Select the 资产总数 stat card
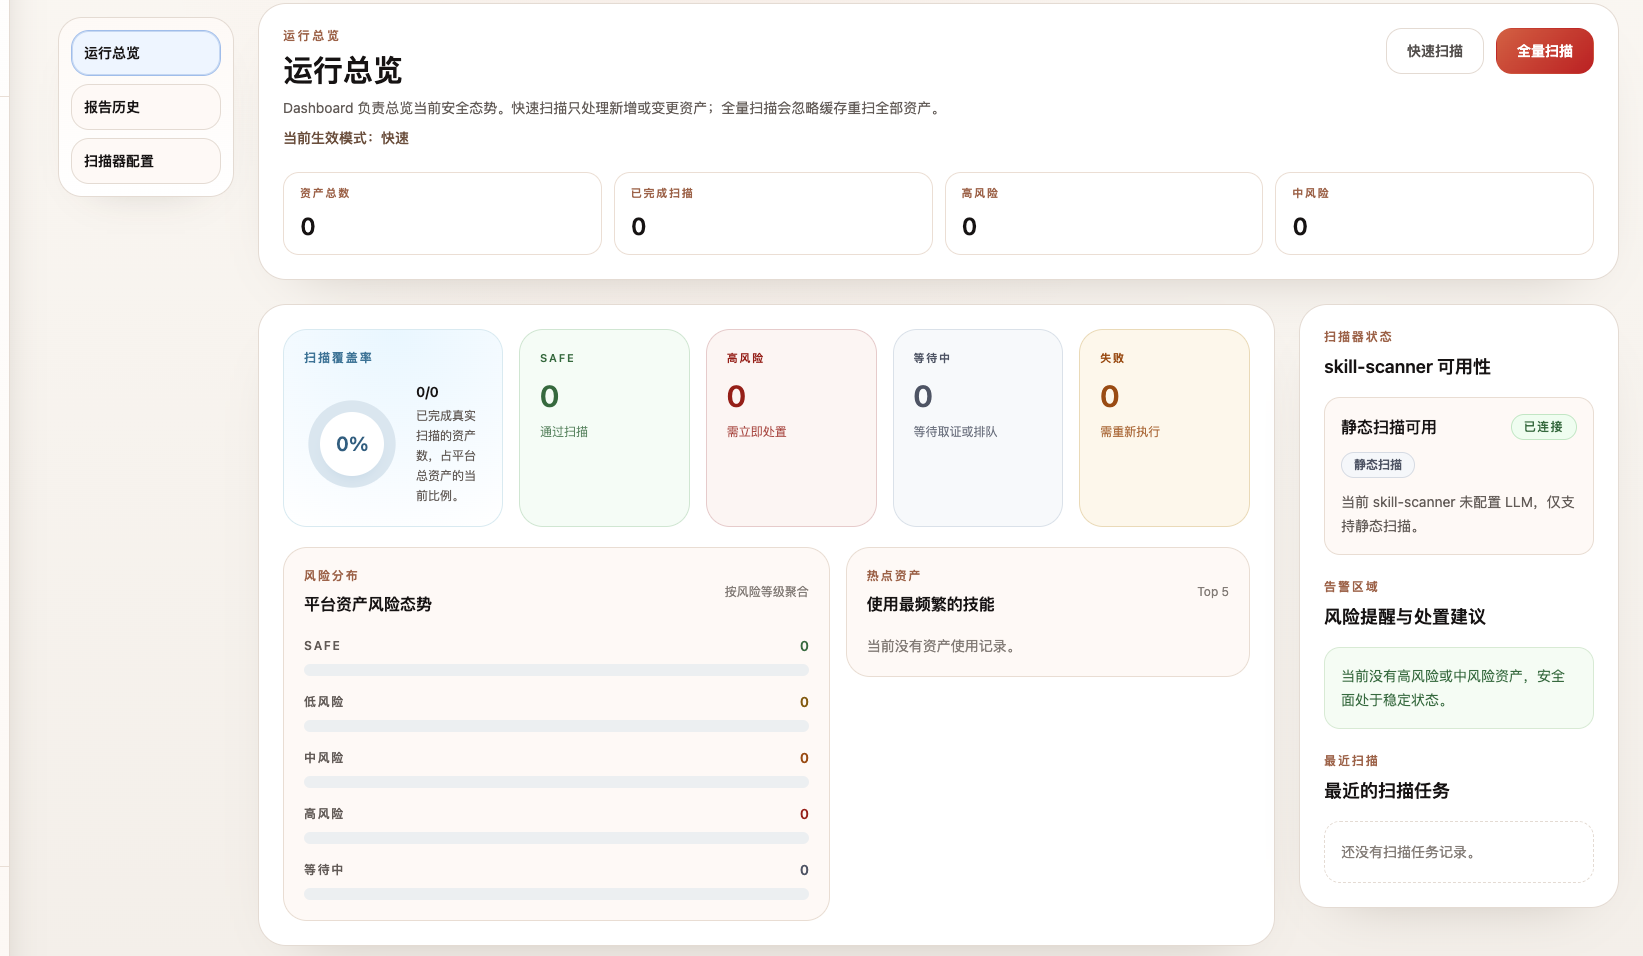Viewport: 1643px width, 956px height. (442, 213)
